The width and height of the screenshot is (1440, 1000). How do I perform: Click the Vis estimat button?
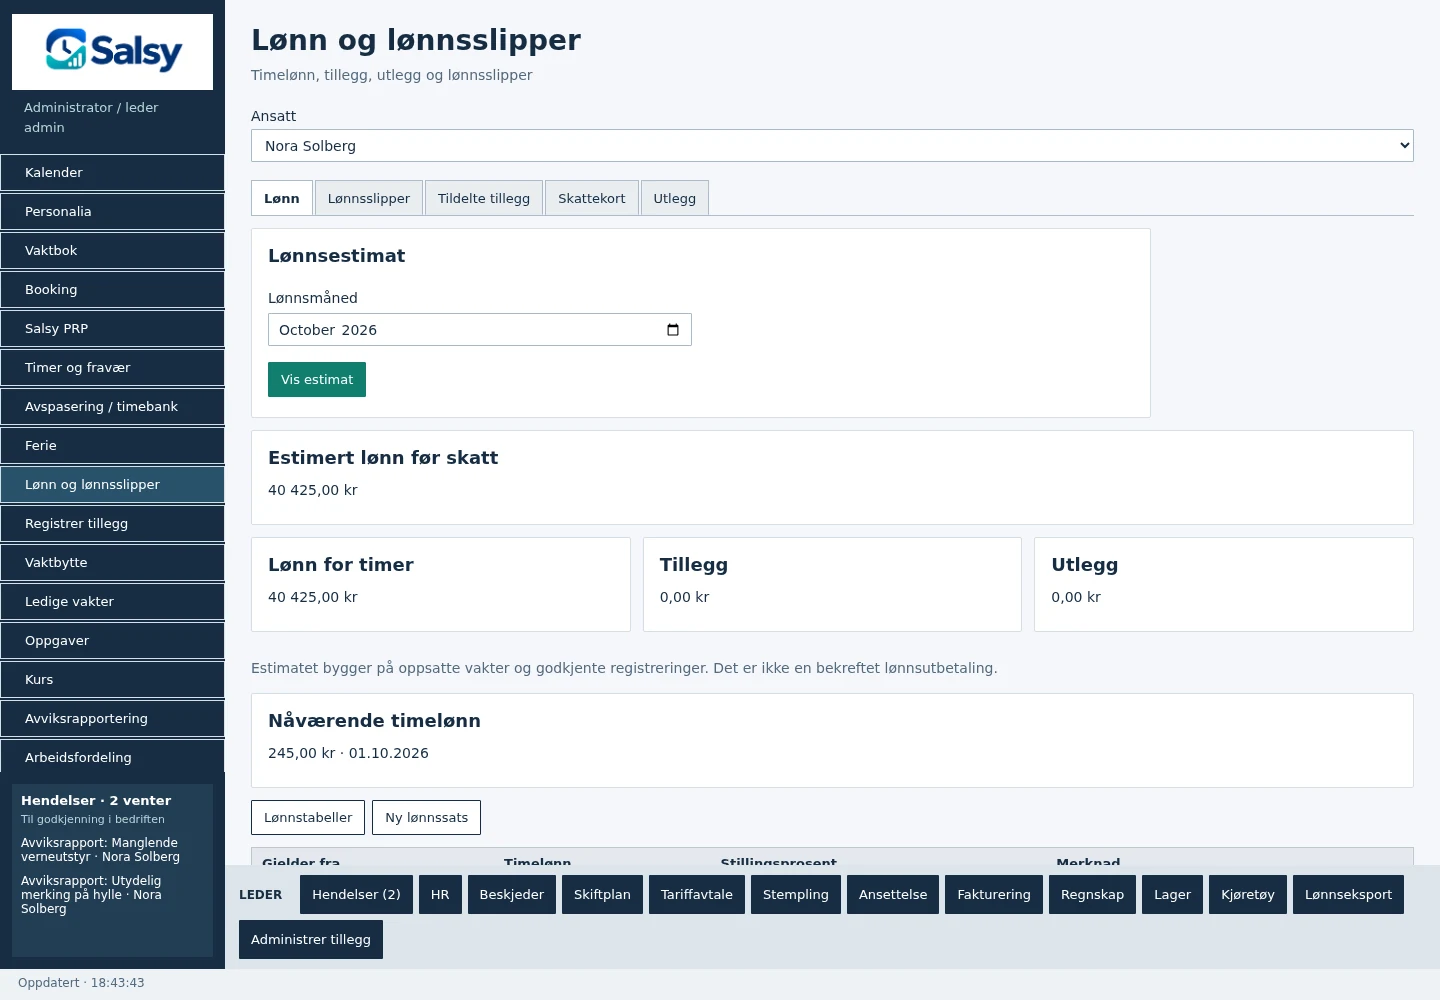[x=317, y=380]
